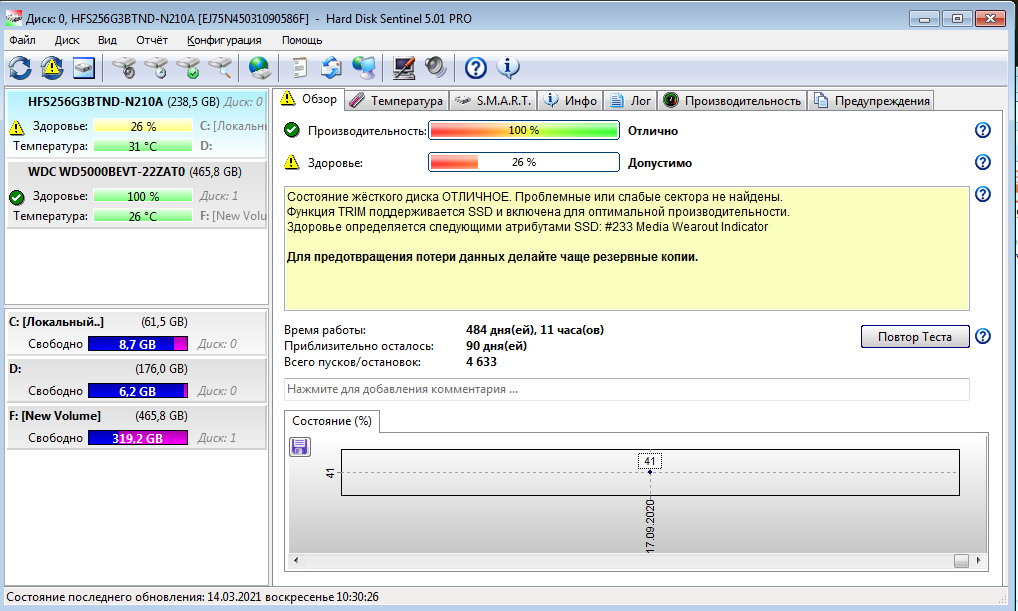Image resolution: width=1018 pixels, height=611 pixels.
Task: Select the C: [Локальный..] partition
Action: tap(136, 333)
